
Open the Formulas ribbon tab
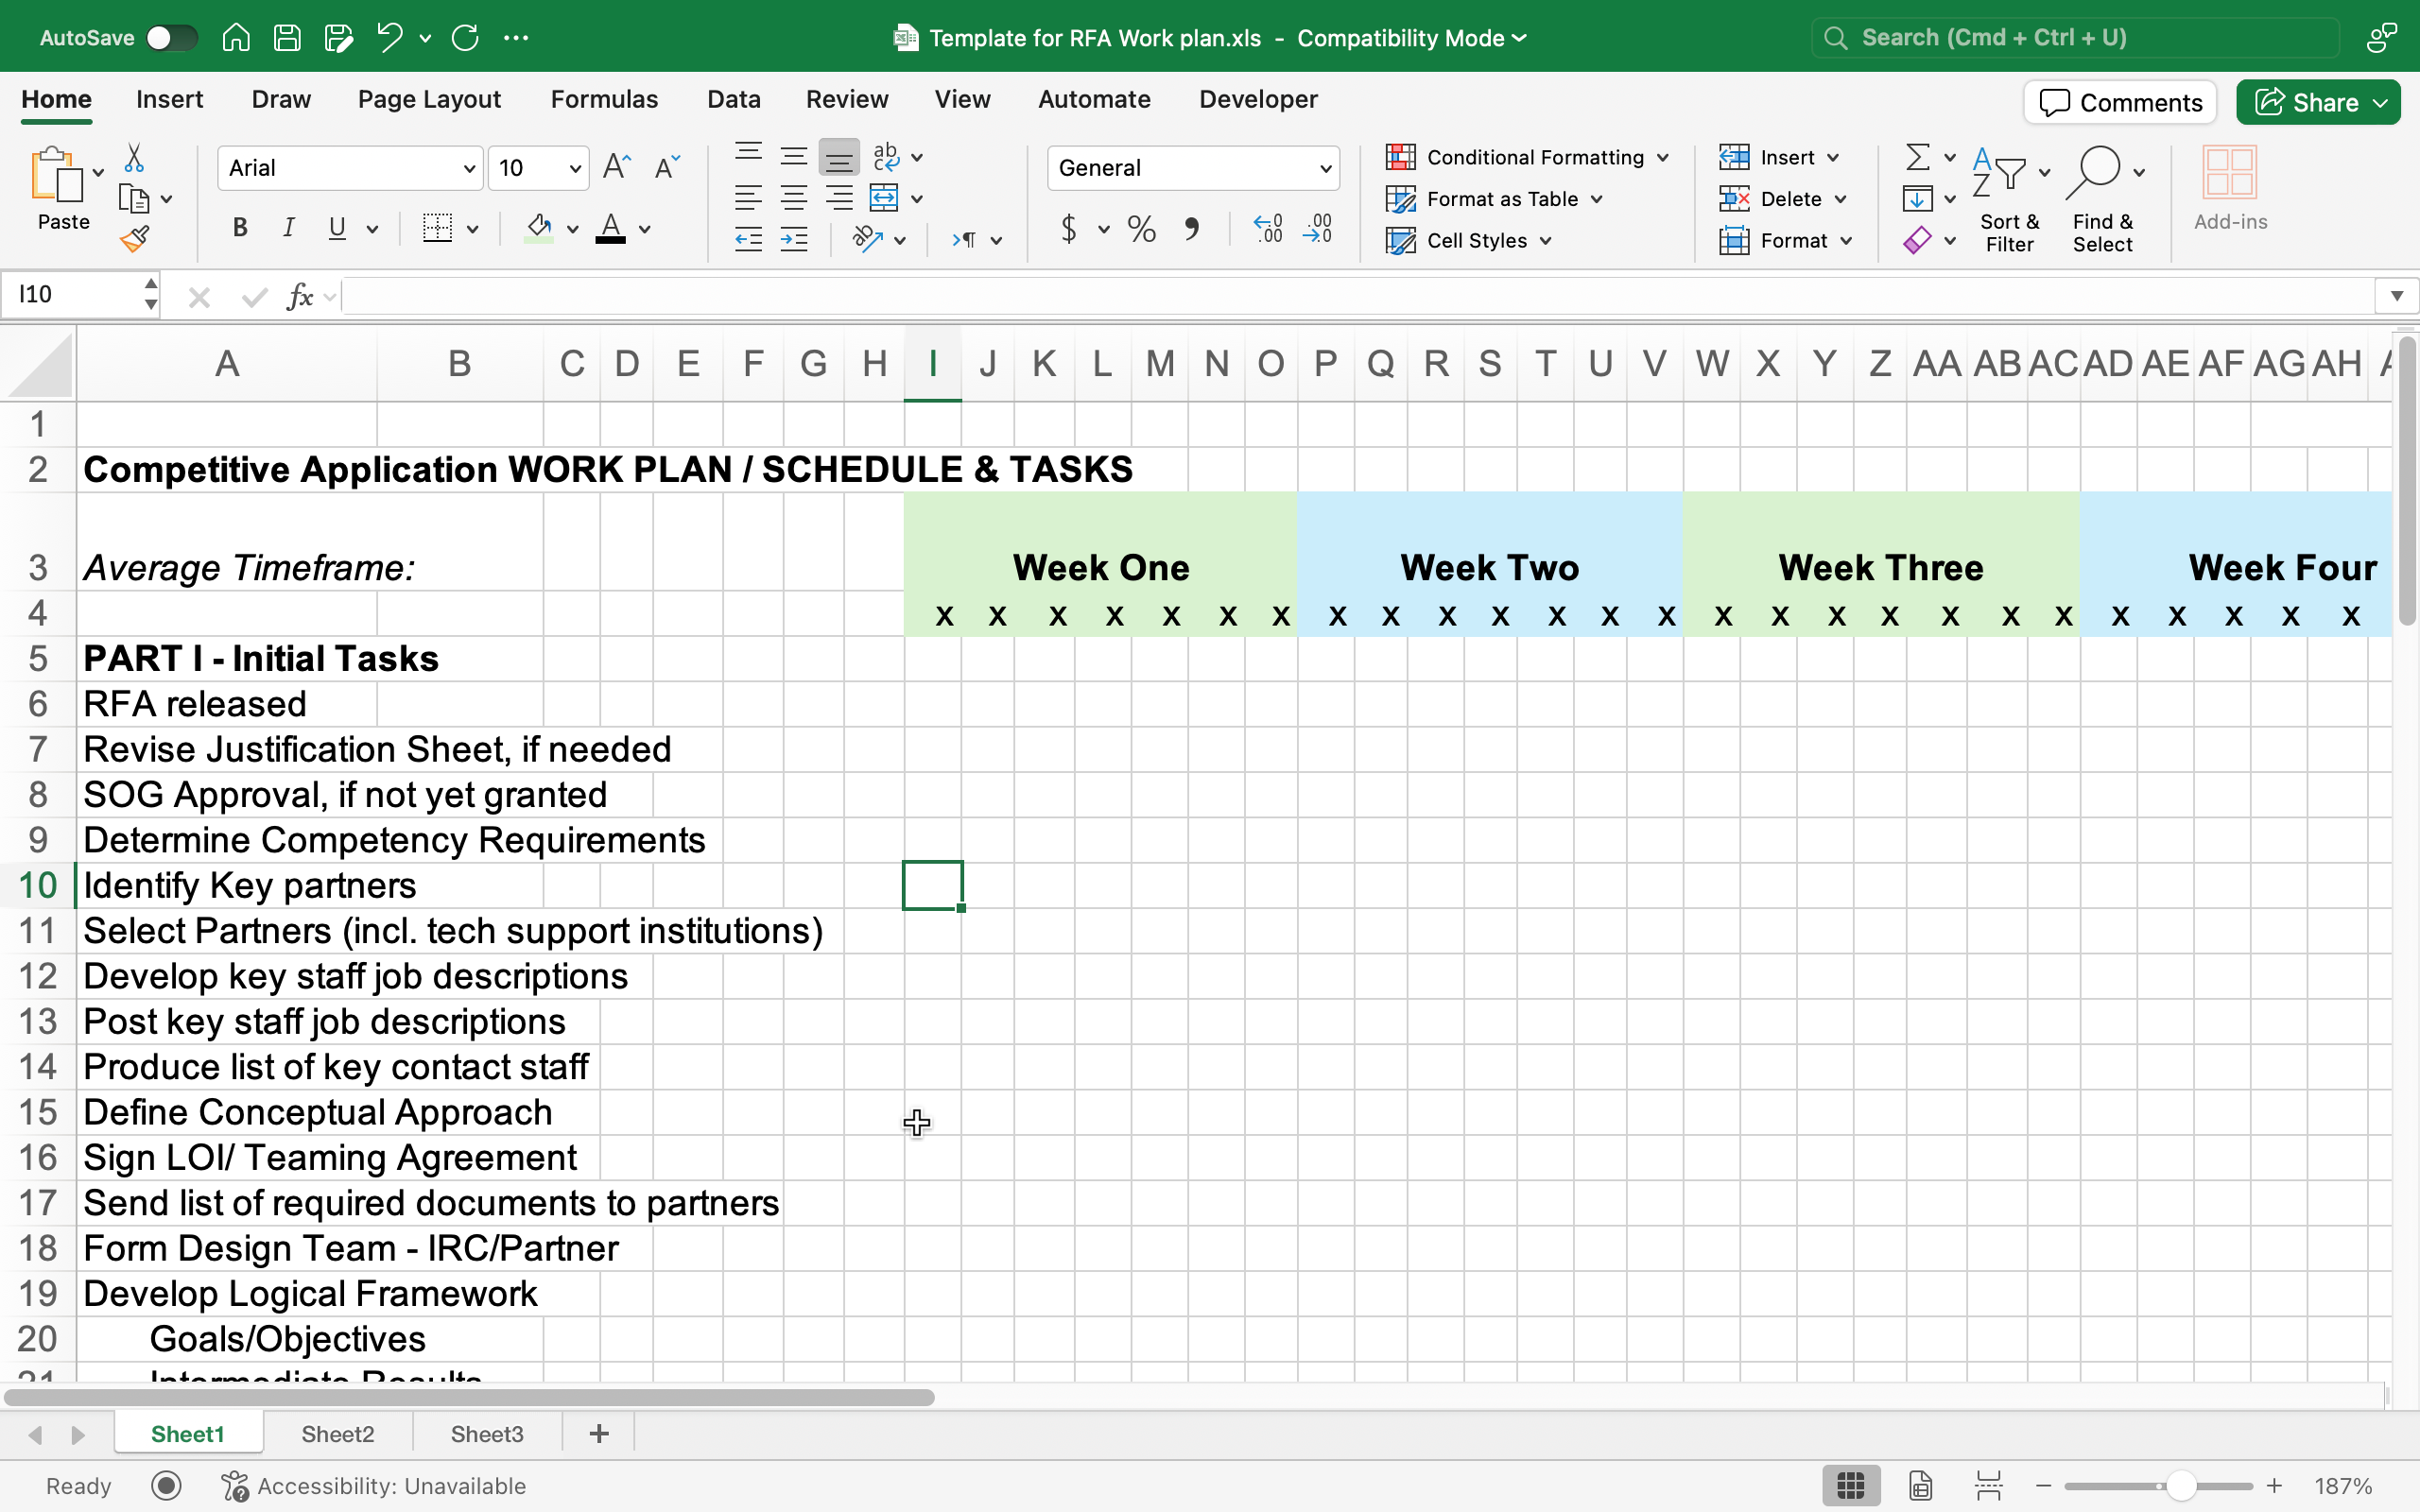[604, 99]
